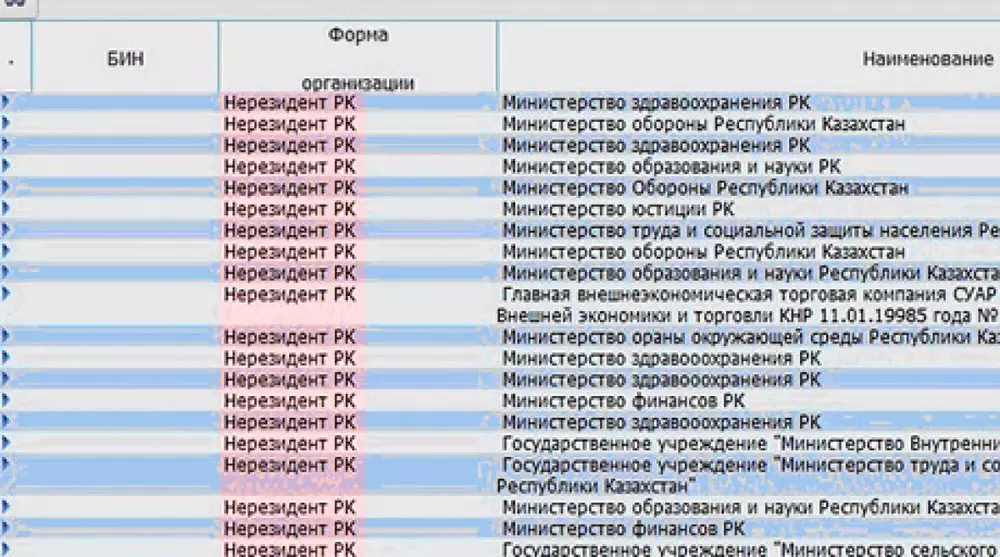Viewport: 1000px width, 557px height.
Task: Click the tab at the top-left corner
Action: tap(17, 6)
